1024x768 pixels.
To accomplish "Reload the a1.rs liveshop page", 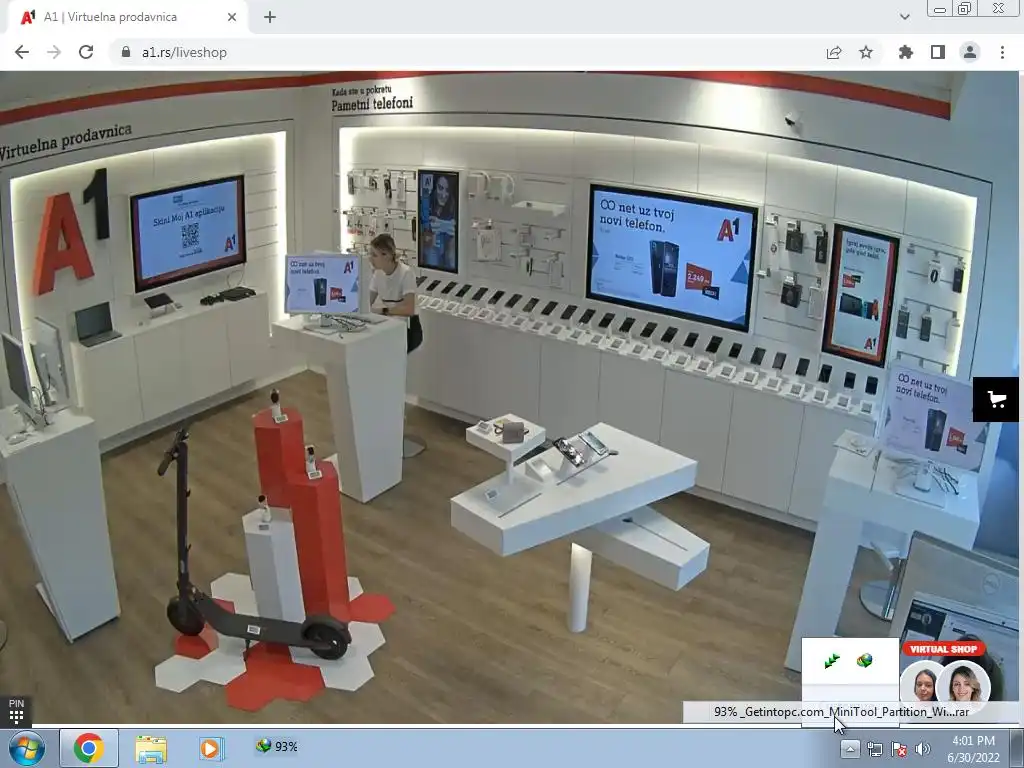I will coord(86,52).
